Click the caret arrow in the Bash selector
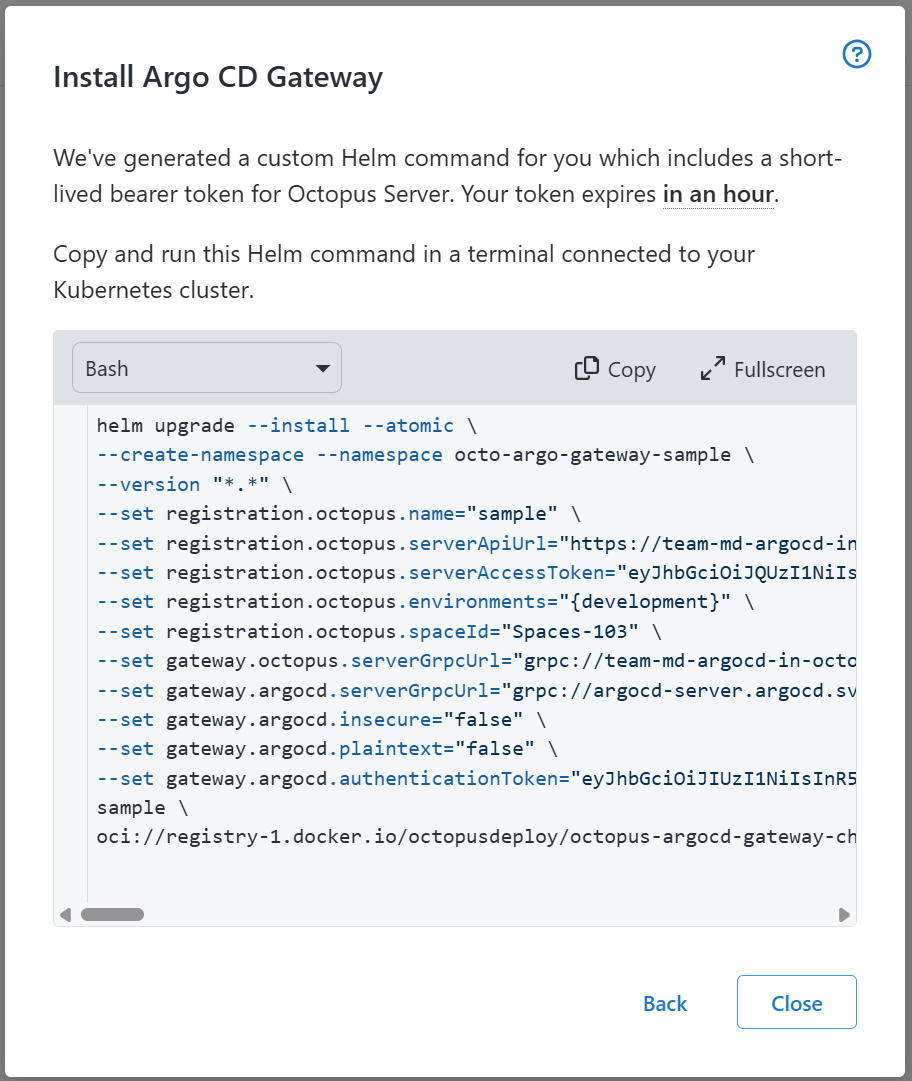The height and width of the screenshot is (1081, 912). (323, 368)
